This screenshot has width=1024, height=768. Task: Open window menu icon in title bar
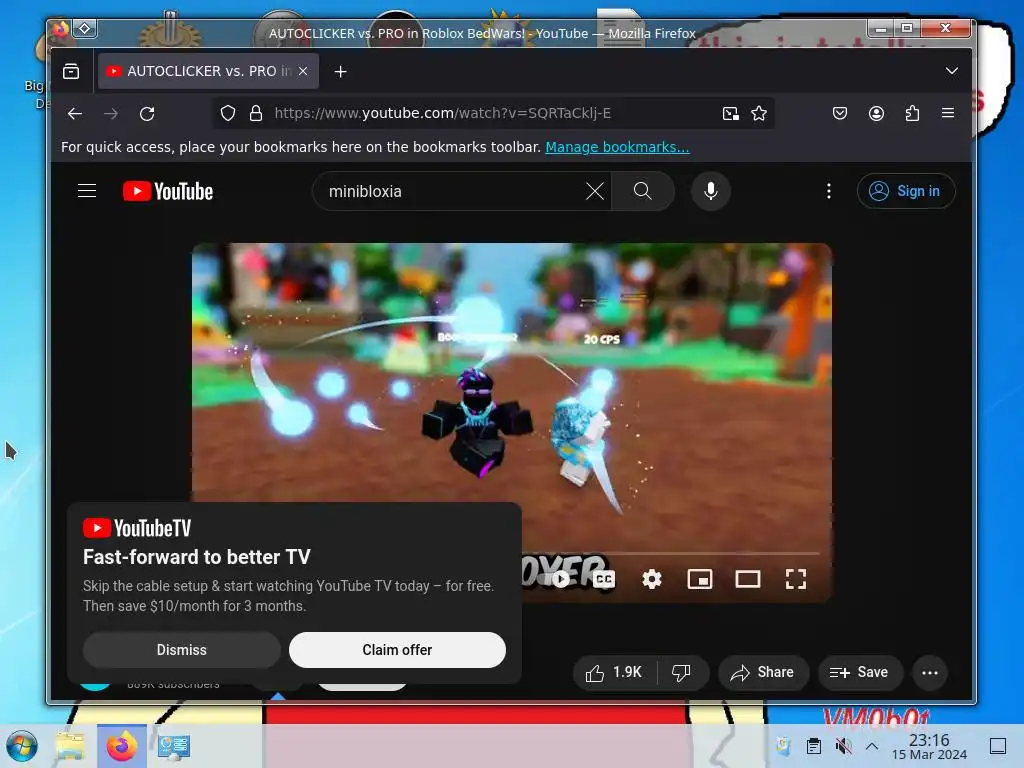(x=85, y=28)
